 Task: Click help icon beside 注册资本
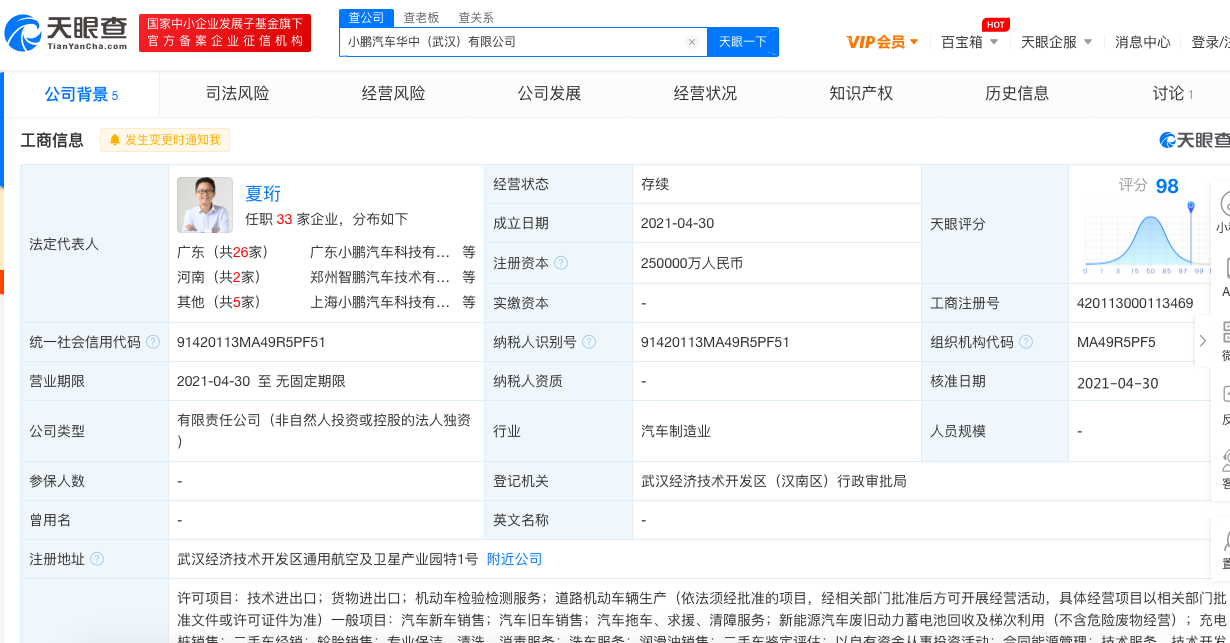click(561, 263)
